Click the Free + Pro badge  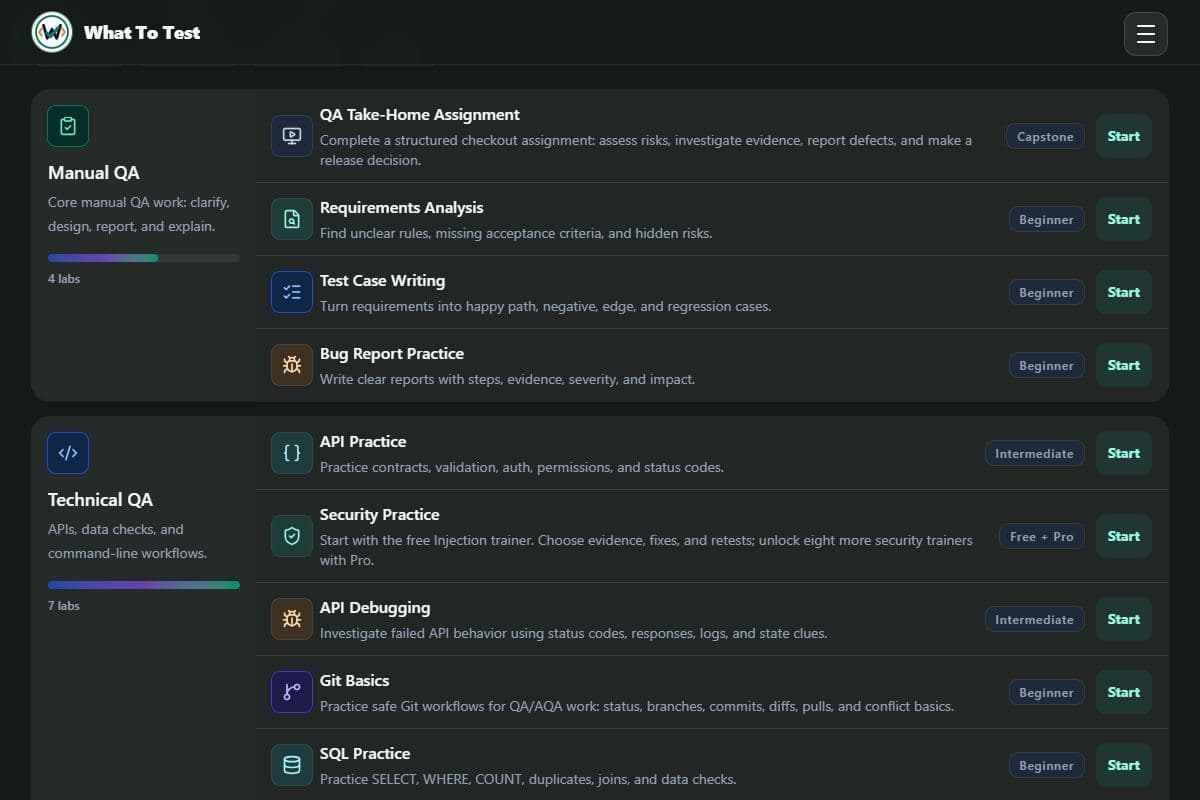coord(1041,537)
